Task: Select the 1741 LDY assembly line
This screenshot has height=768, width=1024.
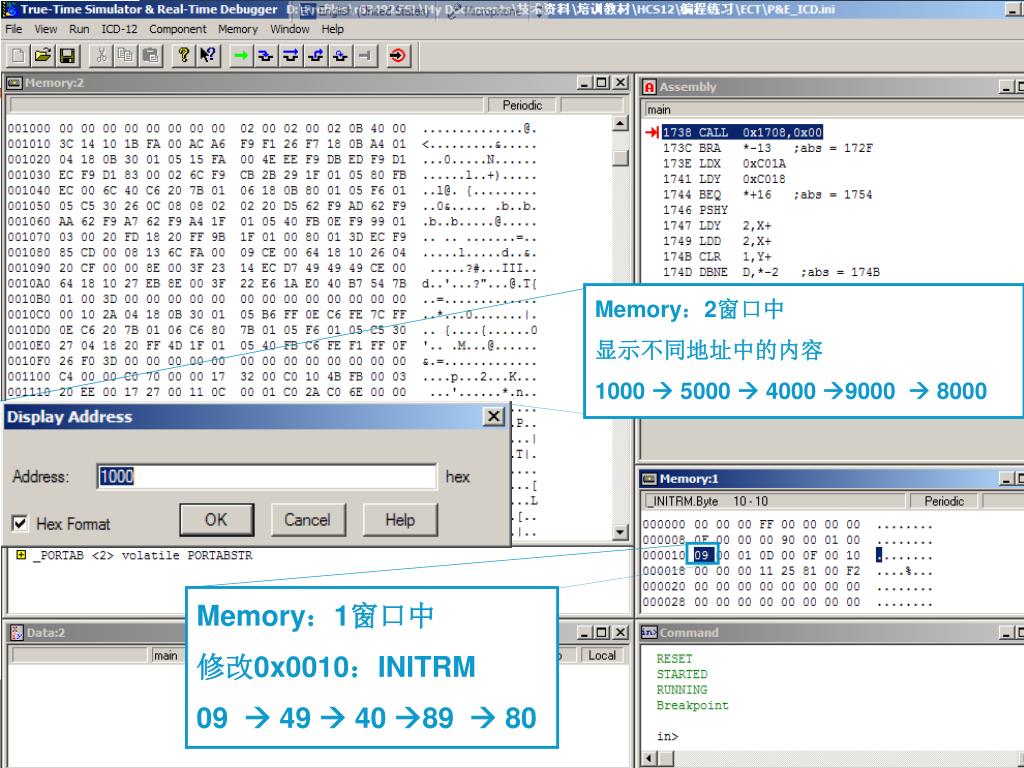Action: [724, 179]
